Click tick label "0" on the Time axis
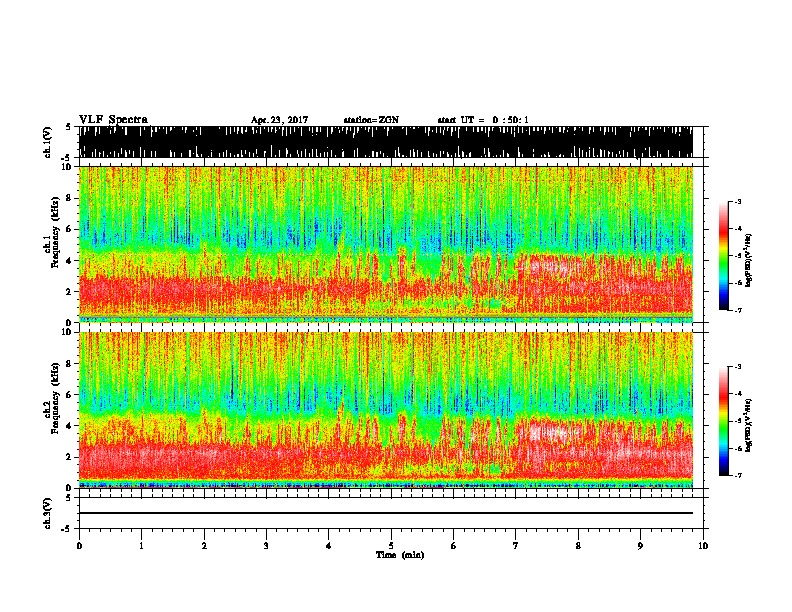This screenshot has height=612, width=792. [x=79, y=545]
